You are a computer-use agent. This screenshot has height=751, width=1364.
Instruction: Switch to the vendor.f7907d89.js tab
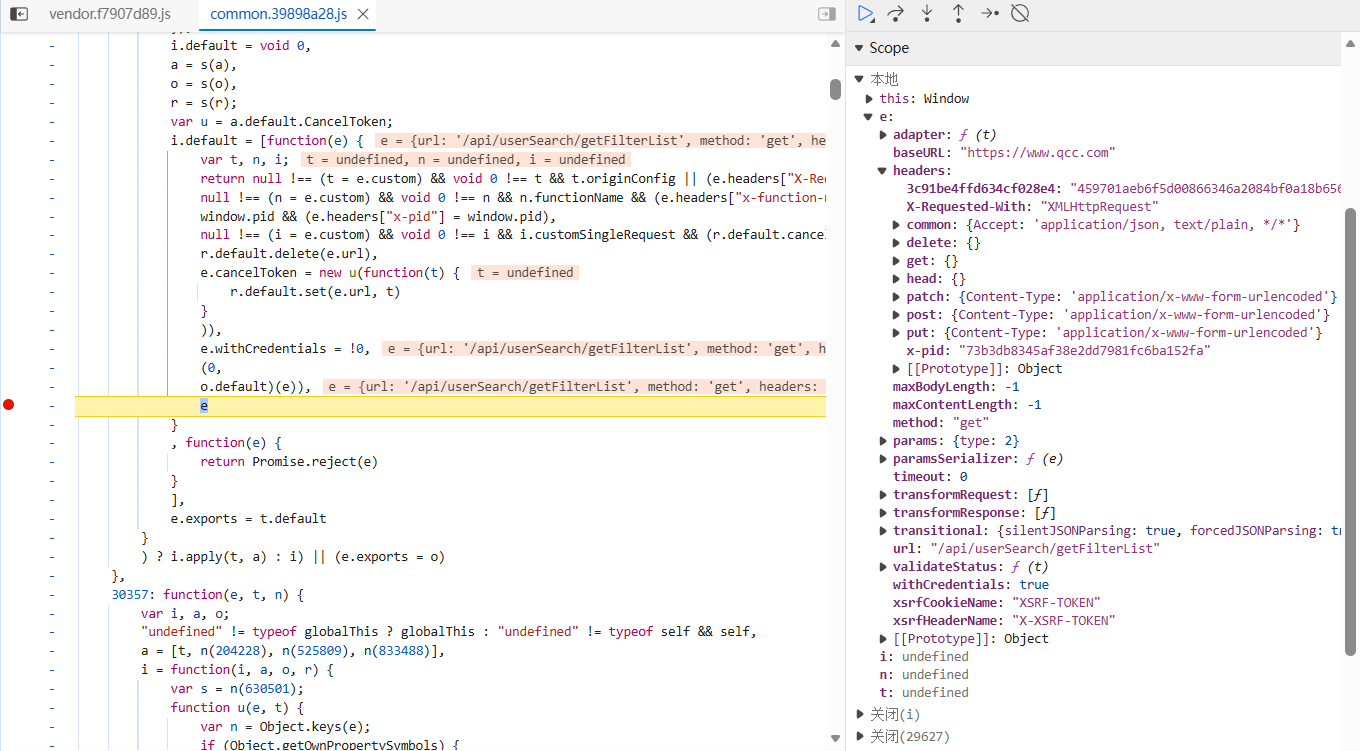[x=109, y=14]
